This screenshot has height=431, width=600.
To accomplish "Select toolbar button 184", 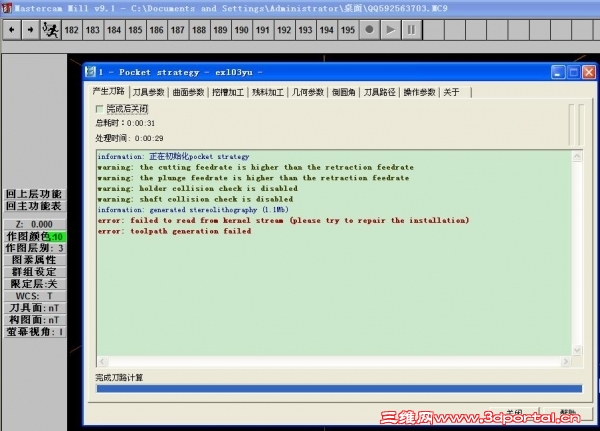I will tap(114, 29).
